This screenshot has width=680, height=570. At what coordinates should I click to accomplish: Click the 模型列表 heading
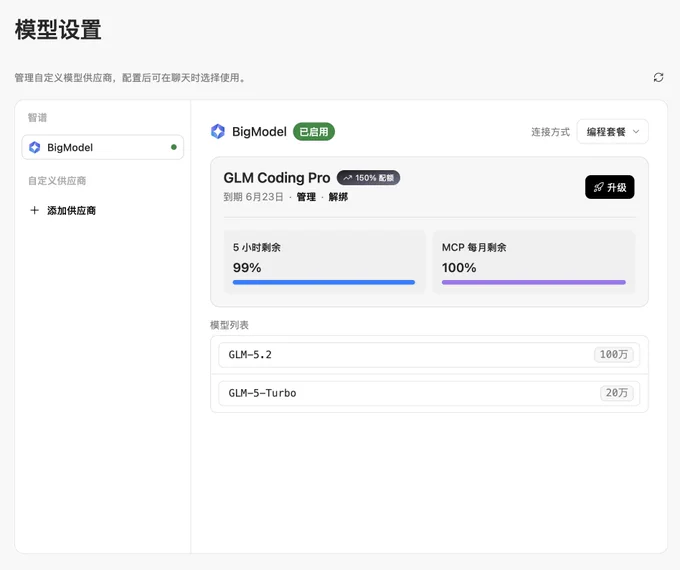pos(229,325)
